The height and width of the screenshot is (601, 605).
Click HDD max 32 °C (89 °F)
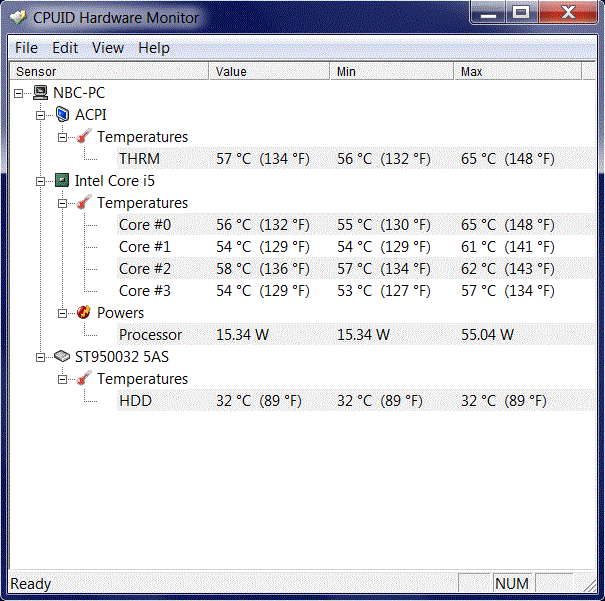pos(504,400)
